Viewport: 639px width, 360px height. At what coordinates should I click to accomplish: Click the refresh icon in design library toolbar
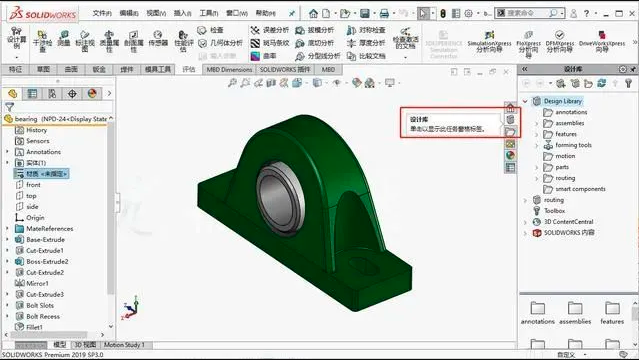click(602, 83)
